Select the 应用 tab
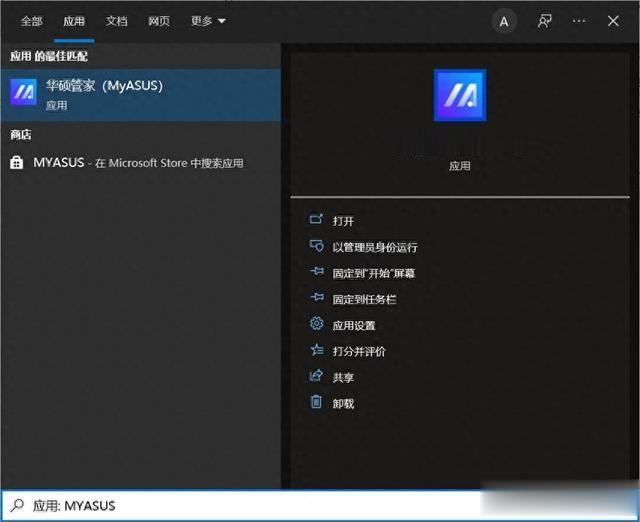 (74, 21)
